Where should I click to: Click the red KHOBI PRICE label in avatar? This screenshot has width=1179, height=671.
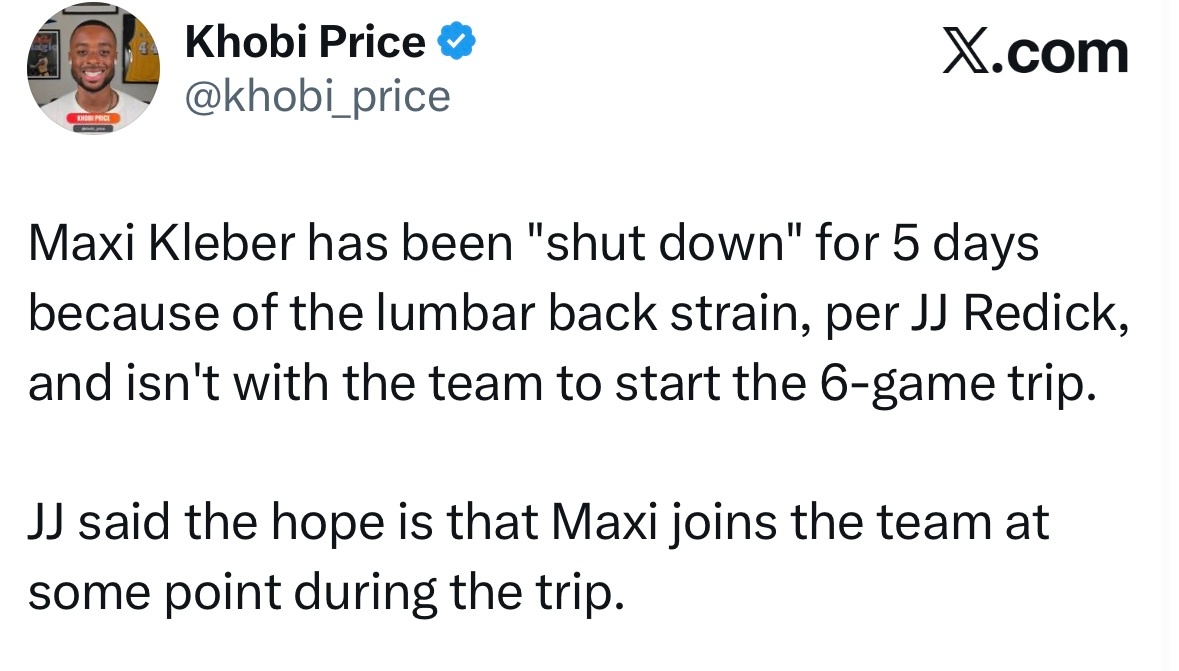(91, 117)
